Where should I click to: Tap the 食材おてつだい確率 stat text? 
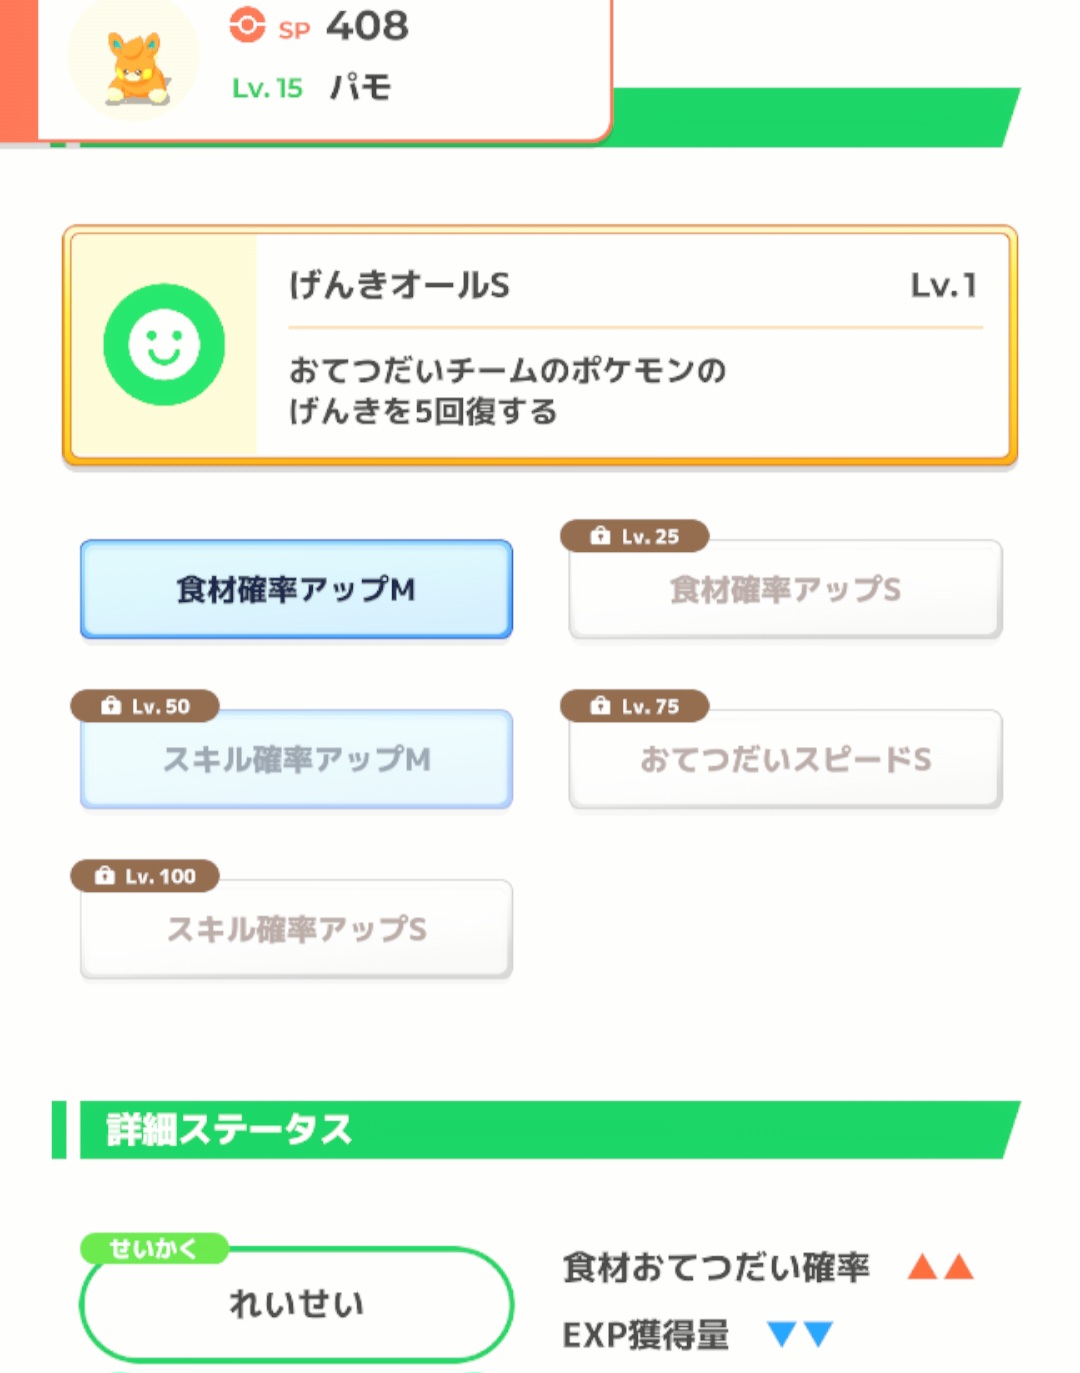(x=716, y=1267)
